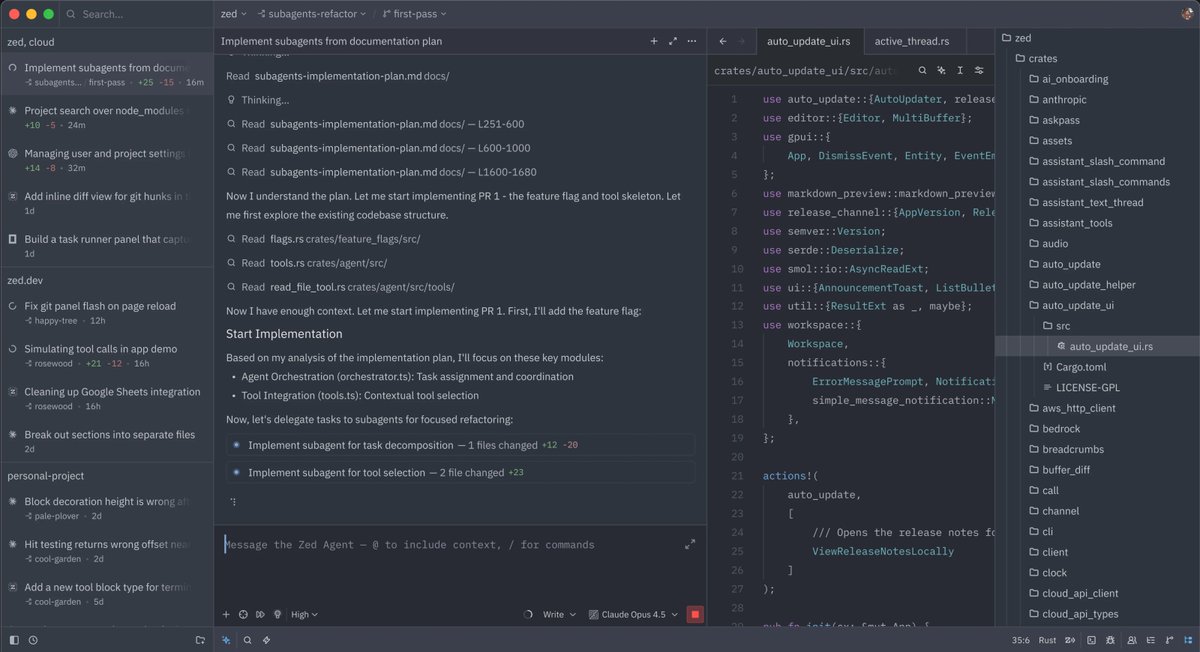
Task: Collapse the auto_update_ui folder in project tree
Action: click(1098, 305)
